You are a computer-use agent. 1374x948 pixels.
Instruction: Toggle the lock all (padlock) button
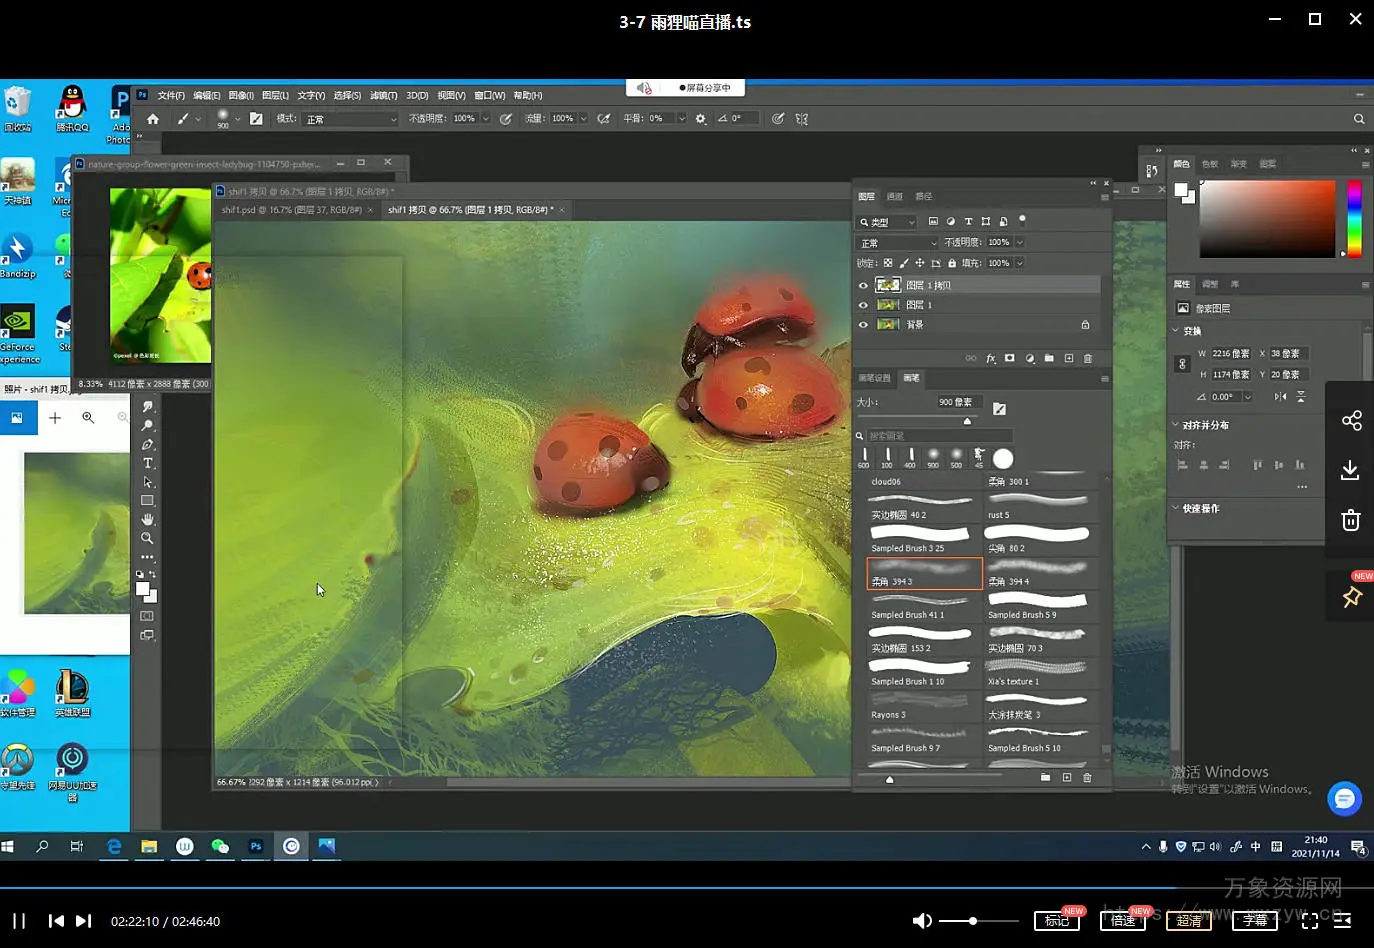(952, 263)
